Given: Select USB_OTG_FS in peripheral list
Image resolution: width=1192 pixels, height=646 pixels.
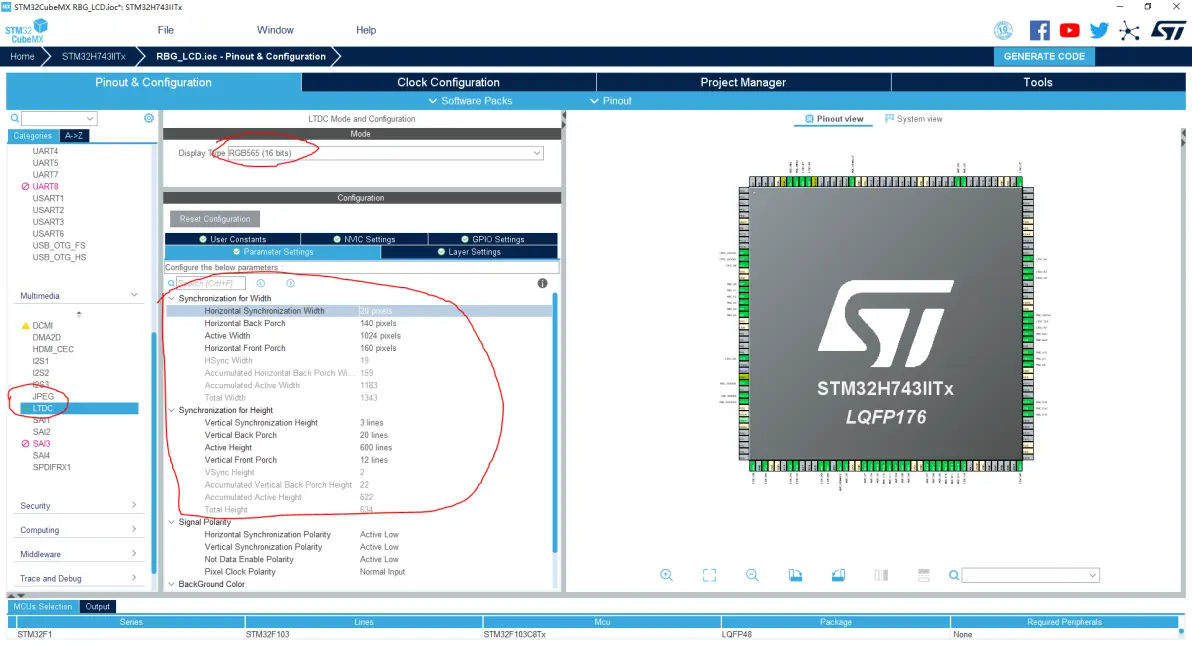Looking at the screenshot, I should tap(59, 245).
